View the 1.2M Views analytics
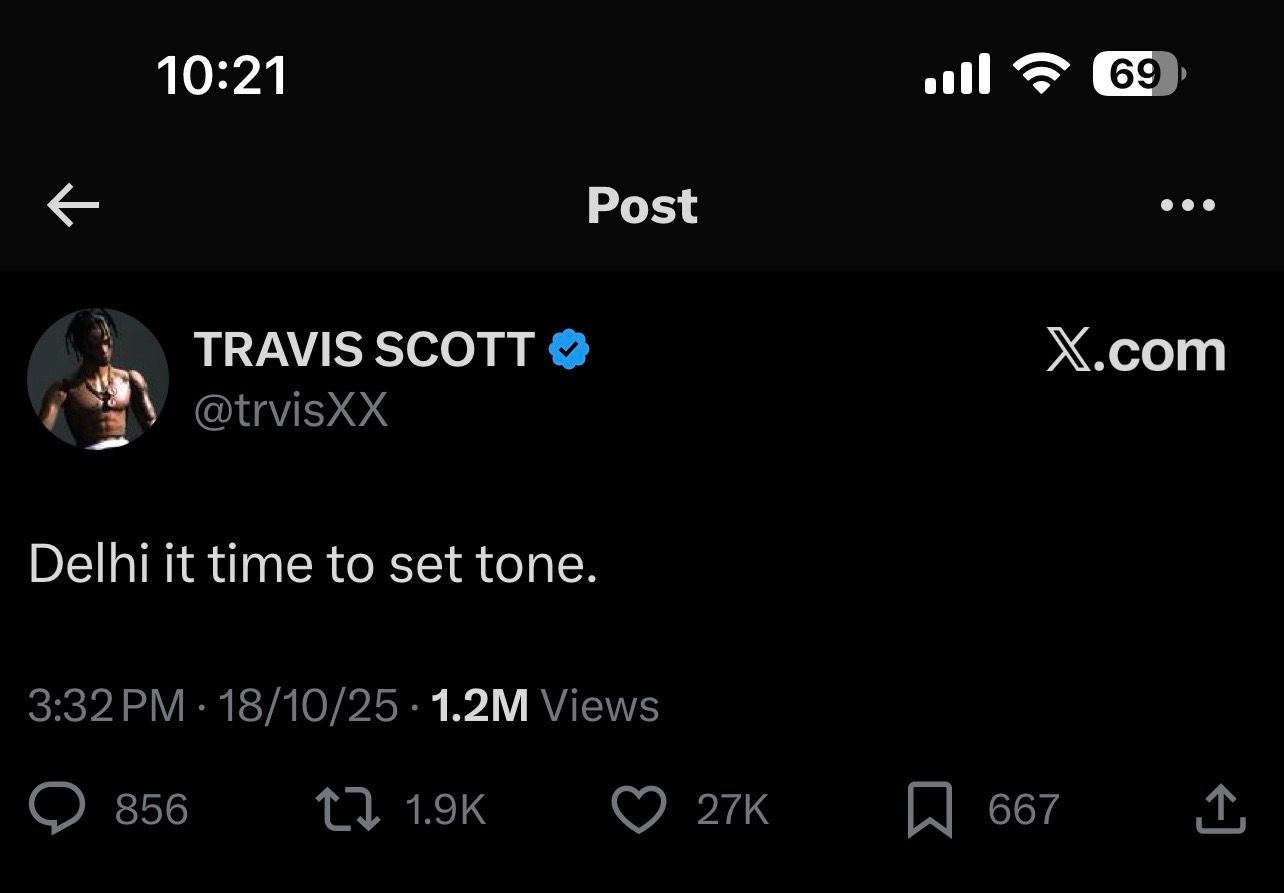Screen dimensions: 1284x893 [545, 706]
